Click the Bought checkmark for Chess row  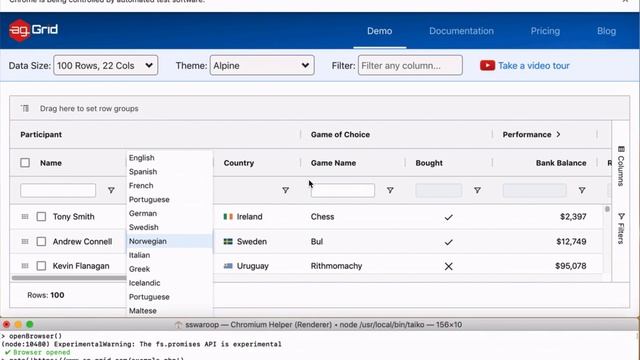click(449, 217)
